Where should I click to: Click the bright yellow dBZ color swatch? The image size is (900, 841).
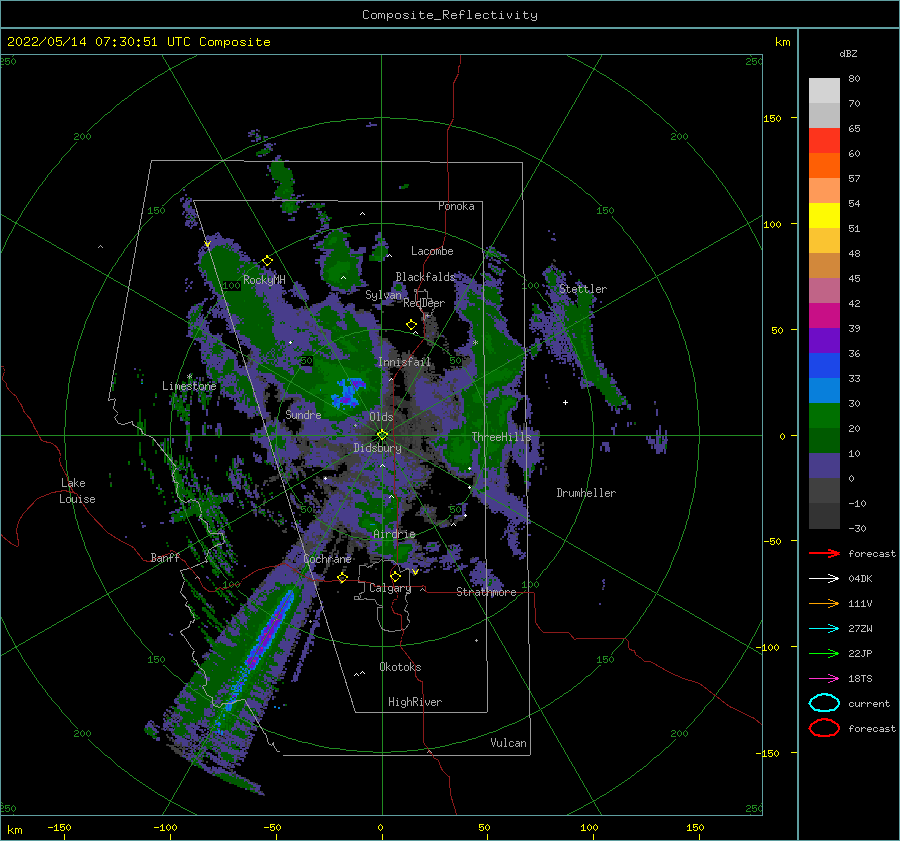click(x=824, y=215)
